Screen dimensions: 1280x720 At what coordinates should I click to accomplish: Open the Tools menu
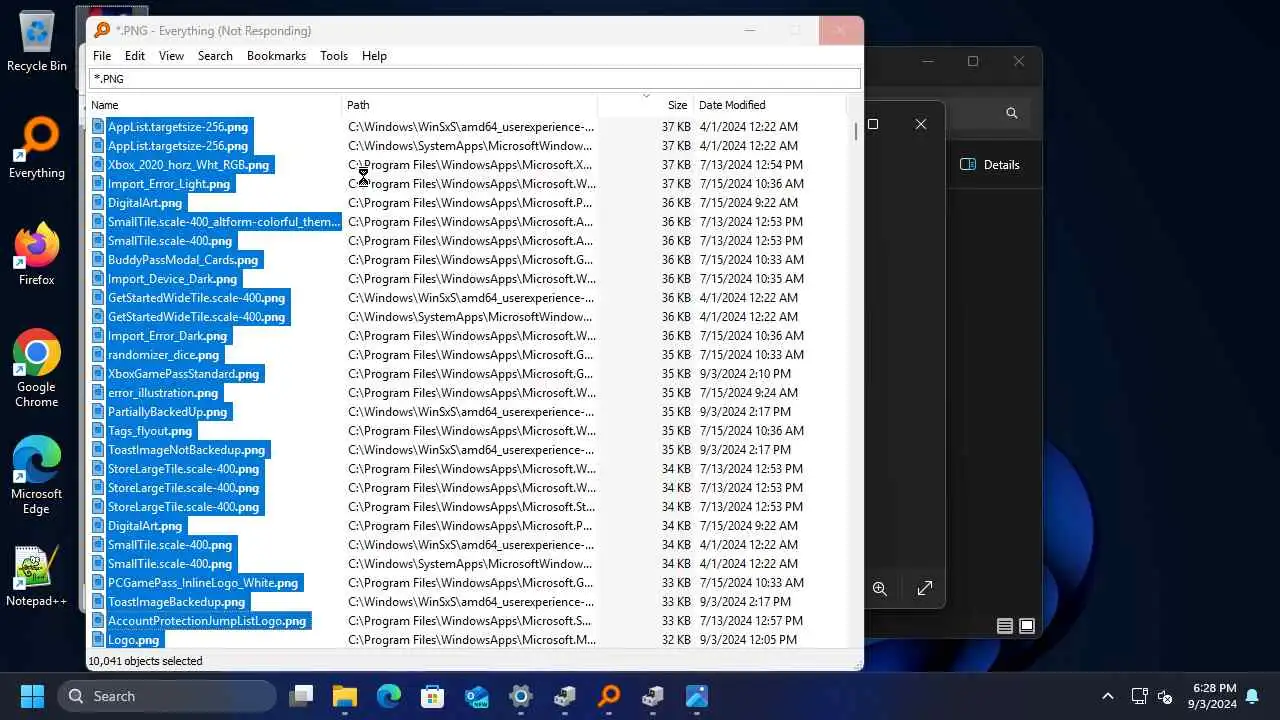(x=334, y=56)
